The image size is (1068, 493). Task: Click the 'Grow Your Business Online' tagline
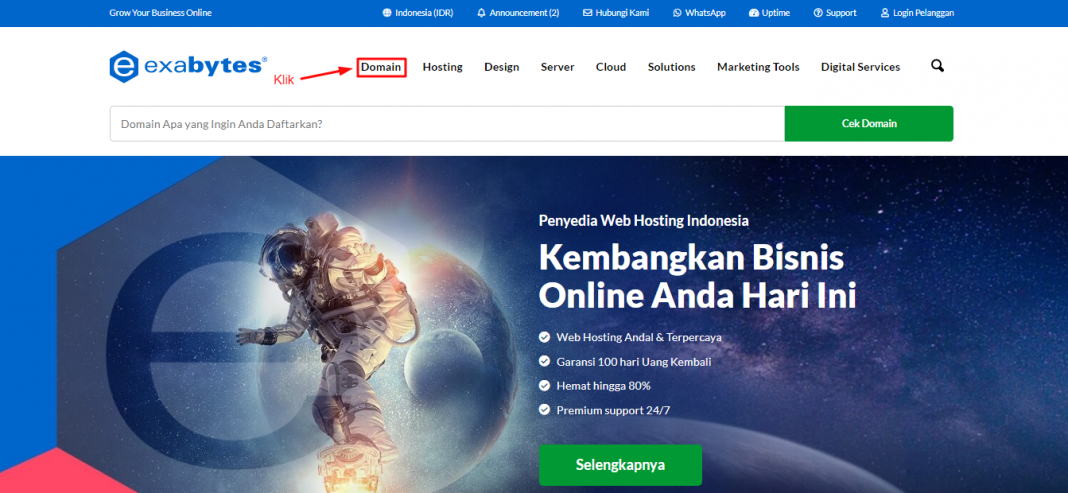(161, 13)
